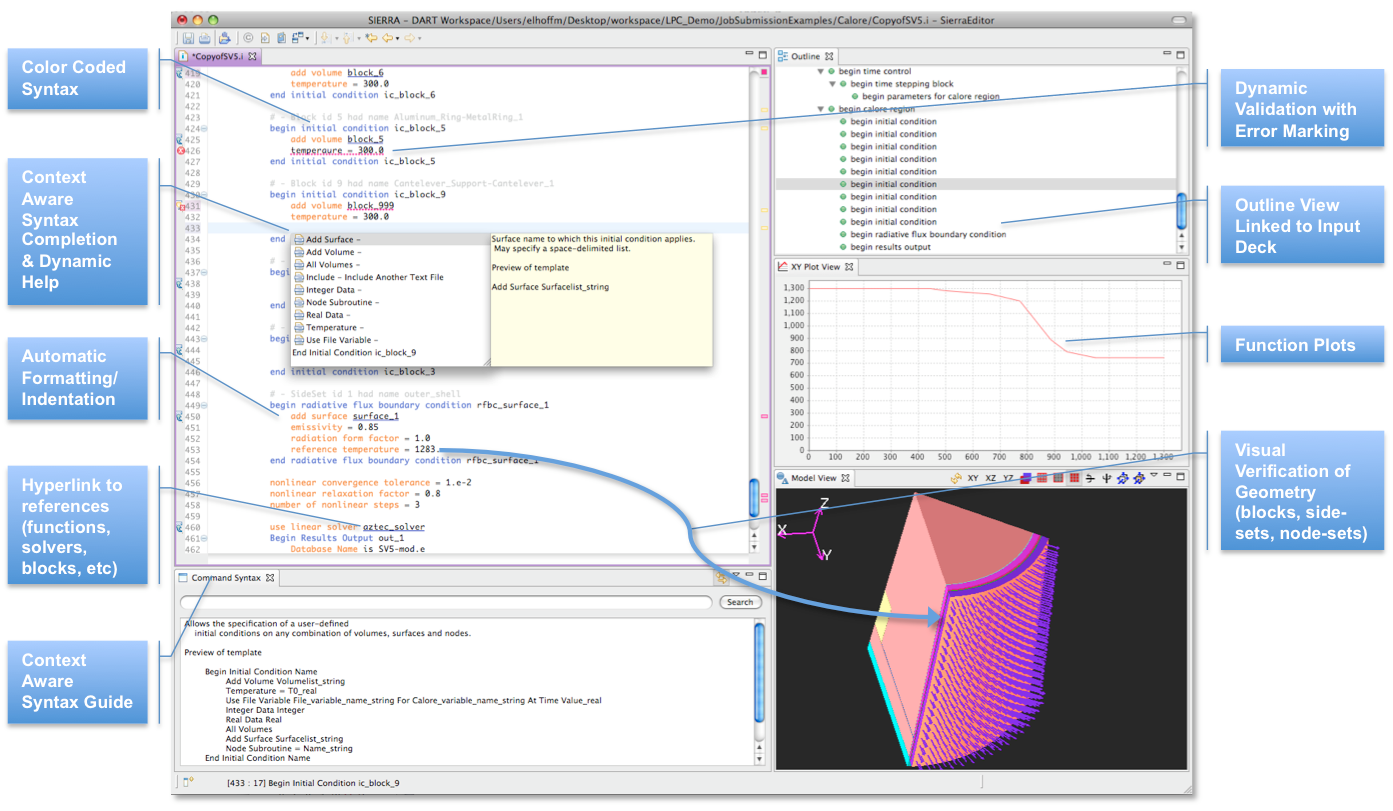Set Model View to the XY plane
Image resolution: width=1393 pixels, height=811 pixels.
pos(973,479)
